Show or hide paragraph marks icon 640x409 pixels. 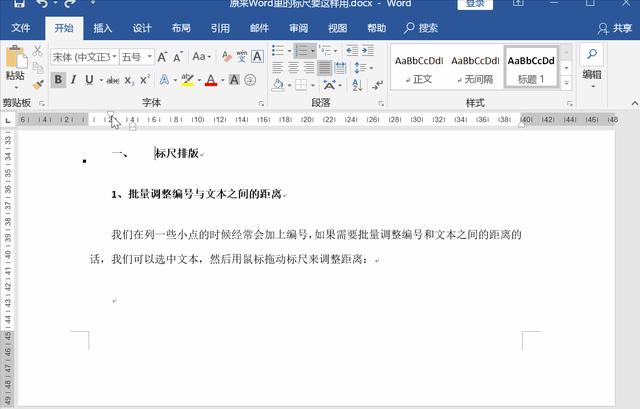[377, 85]
